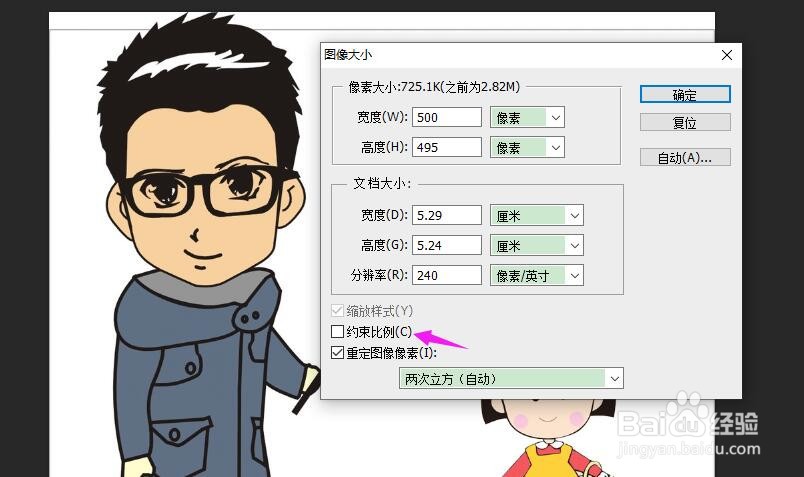Open the 高度(G) 厘米 unit dropdown
The image size is (804, 477).
(x=537, y=246)
